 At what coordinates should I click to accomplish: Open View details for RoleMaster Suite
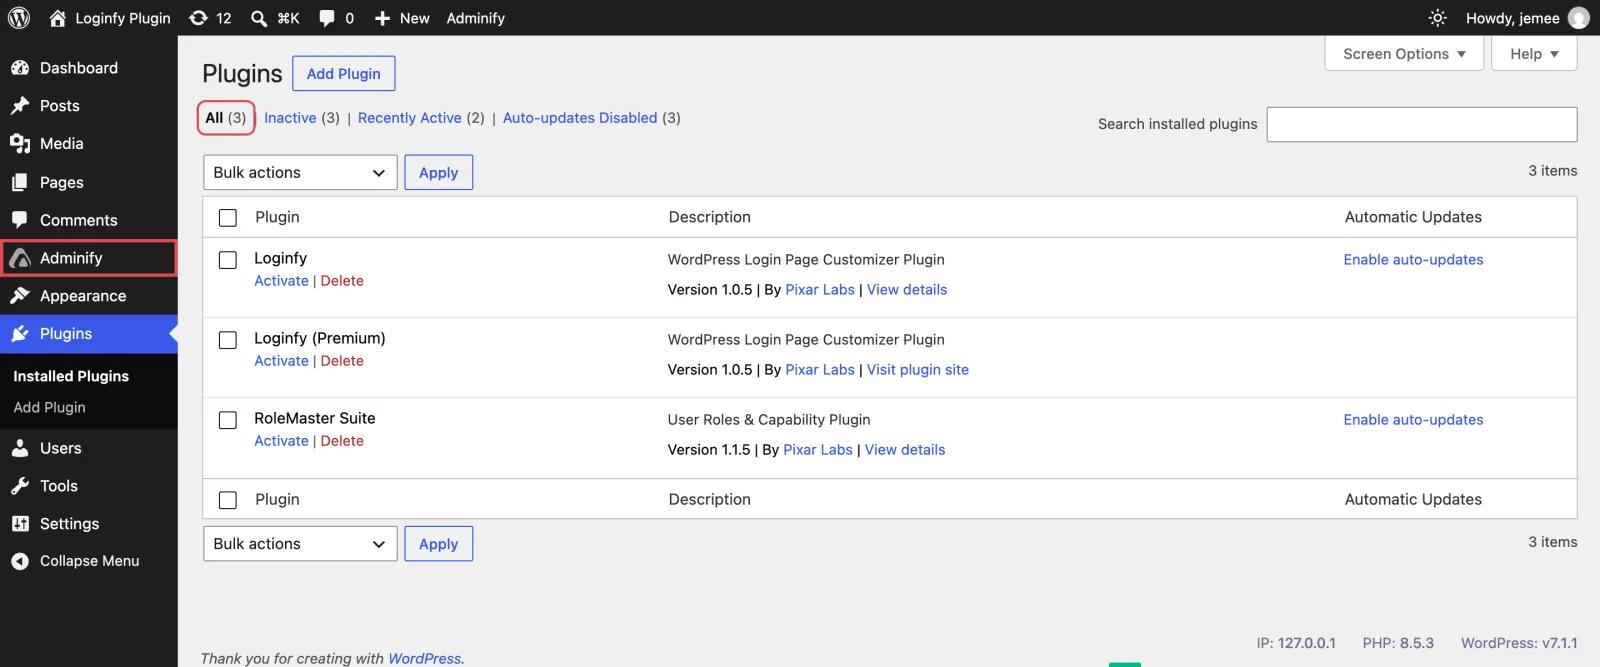pyautogui.click(x=905, y=450)
